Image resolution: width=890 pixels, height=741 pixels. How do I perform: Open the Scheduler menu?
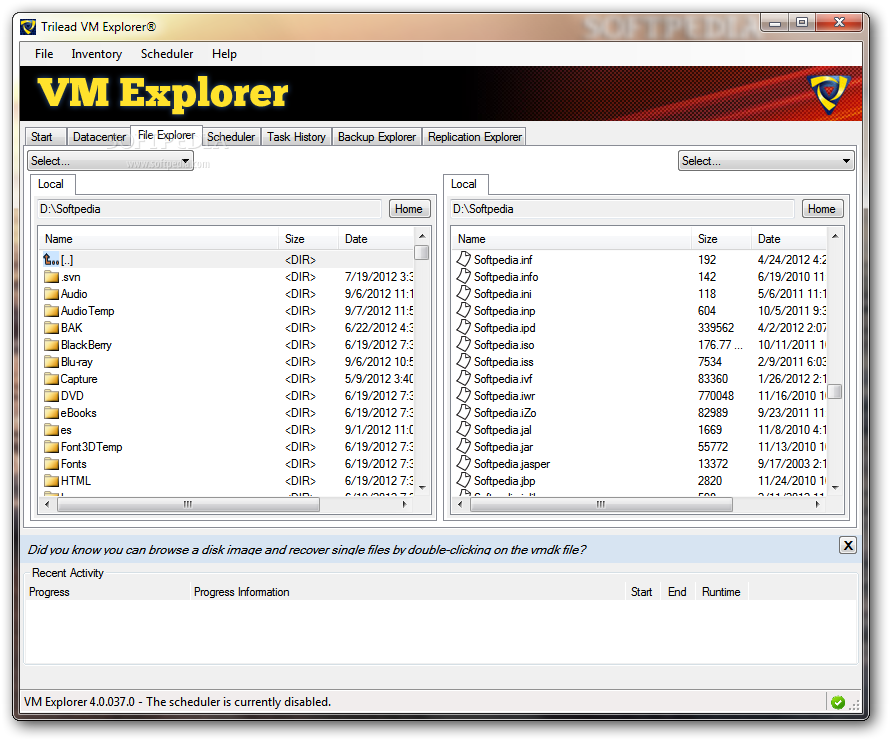pos(167,54)
